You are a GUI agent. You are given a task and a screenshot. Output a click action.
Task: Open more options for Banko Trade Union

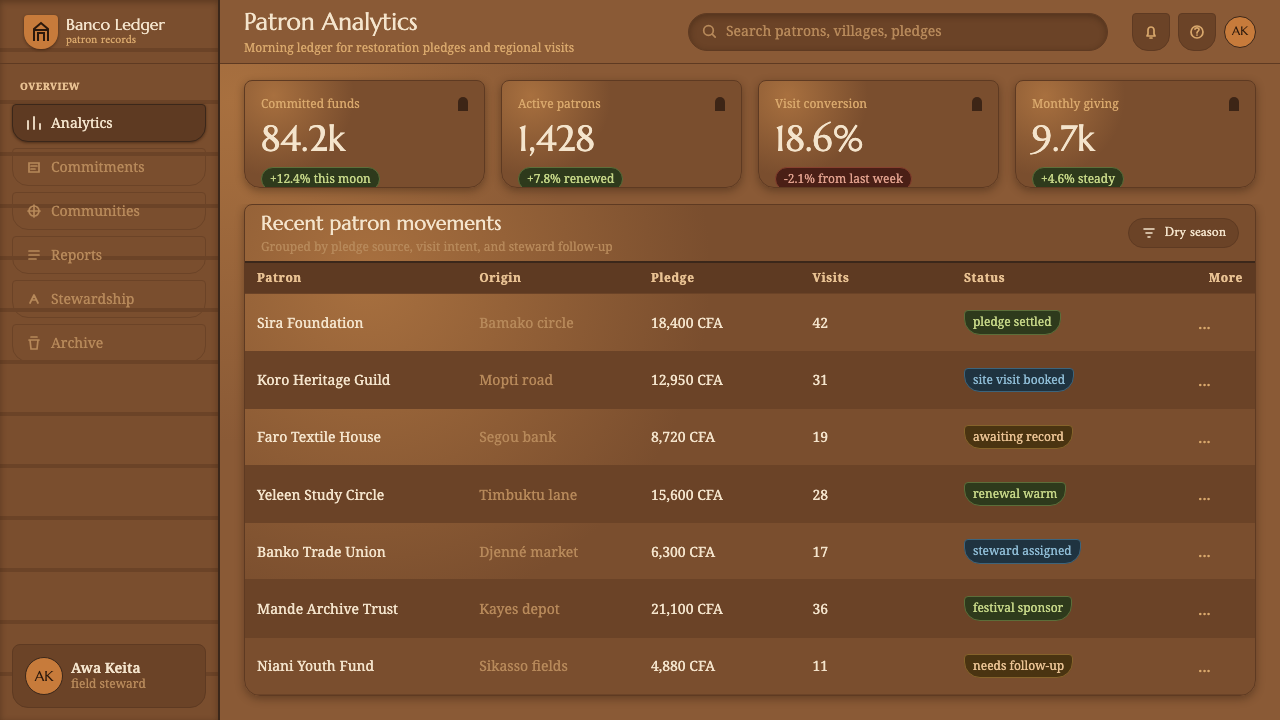click(x=1204, y=554)
